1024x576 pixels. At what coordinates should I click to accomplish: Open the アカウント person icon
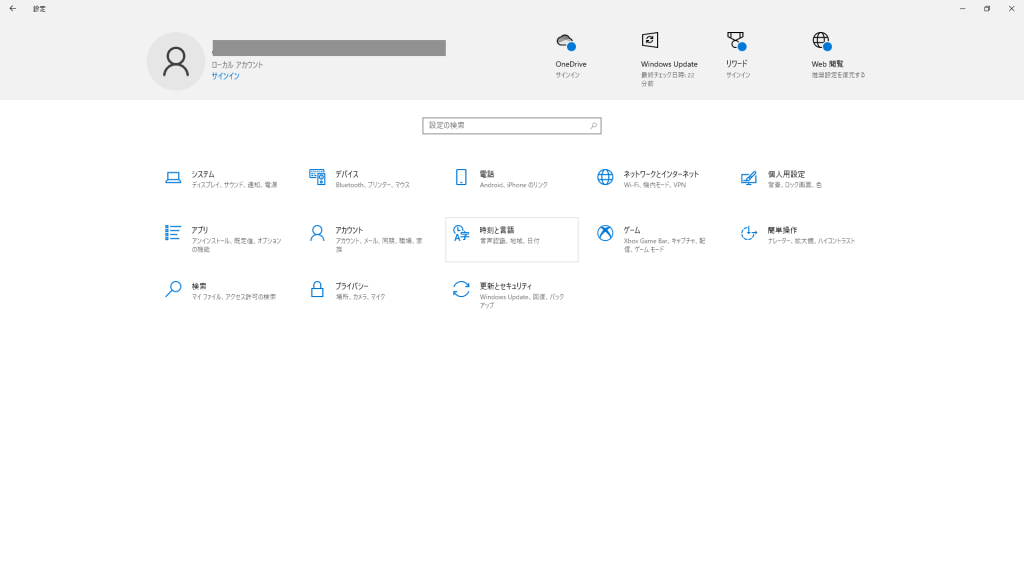point(317,233)
